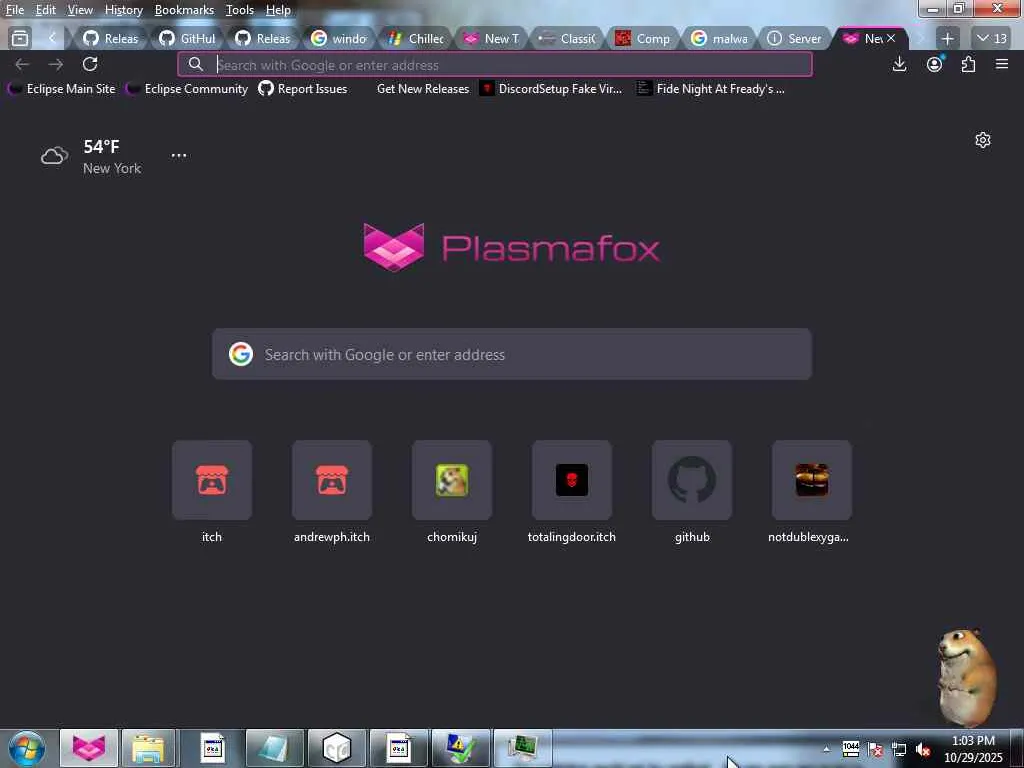Switch to the Google windo tab
The width and height of the screenshot is (1024, 768).
tap(339, 39)
